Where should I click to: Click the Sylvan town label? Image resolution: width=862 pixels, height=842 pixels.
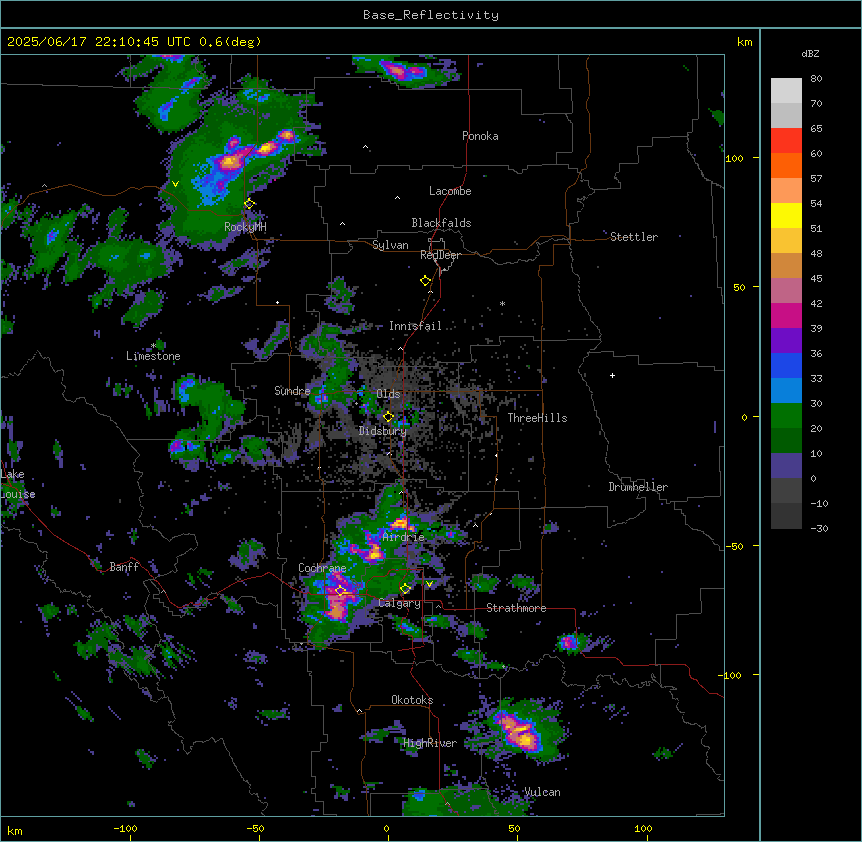[390, 245]
